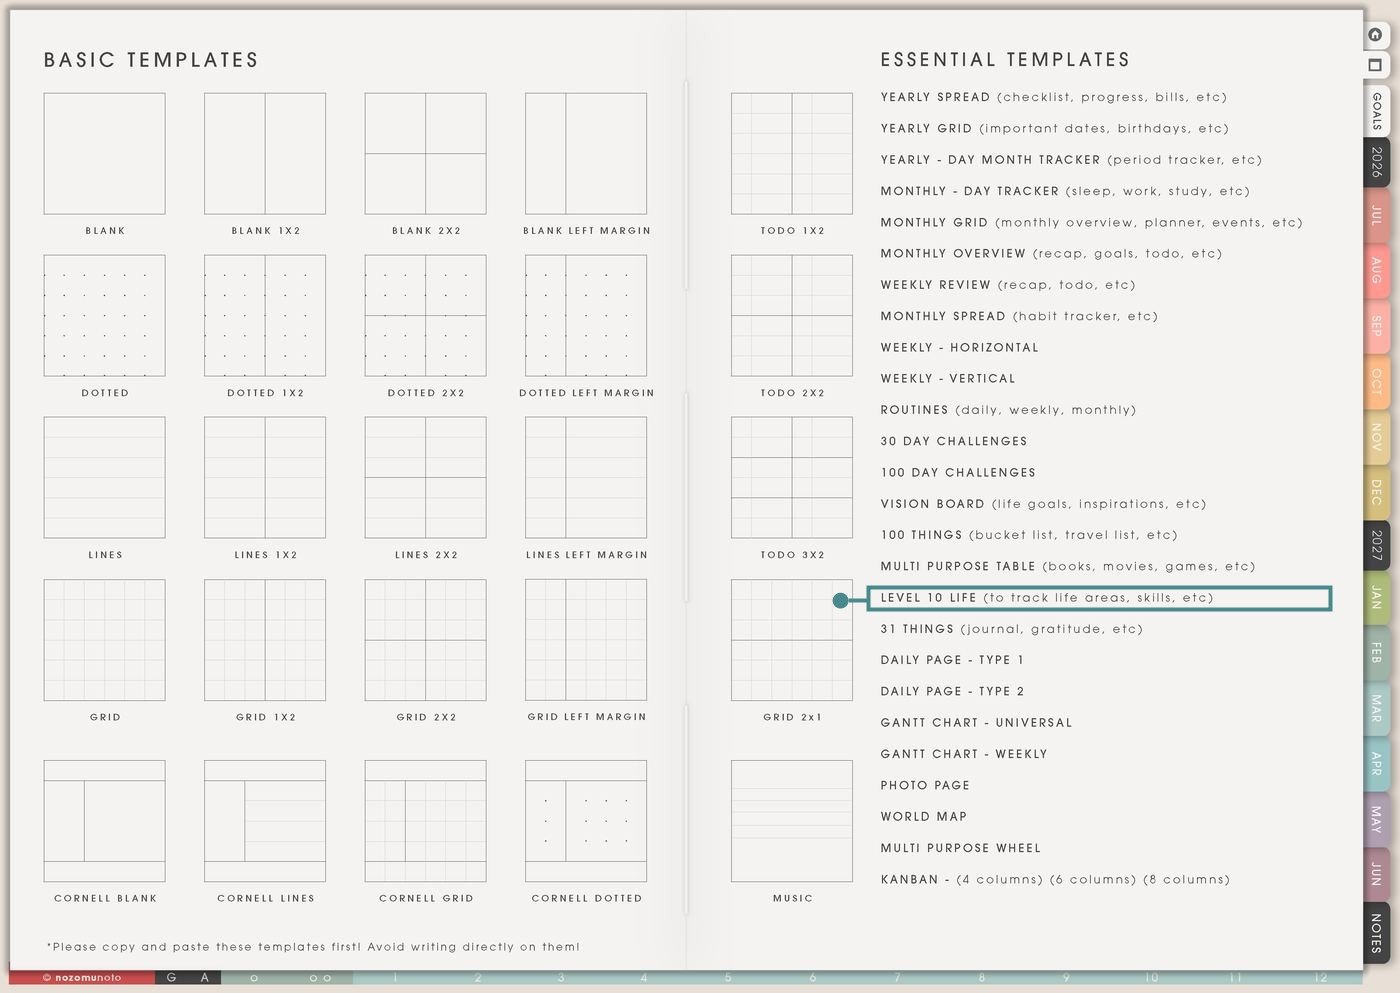1400x993 pixels.
Task: Open the WORLD MAP template link
Action: (x=924, y=817)
